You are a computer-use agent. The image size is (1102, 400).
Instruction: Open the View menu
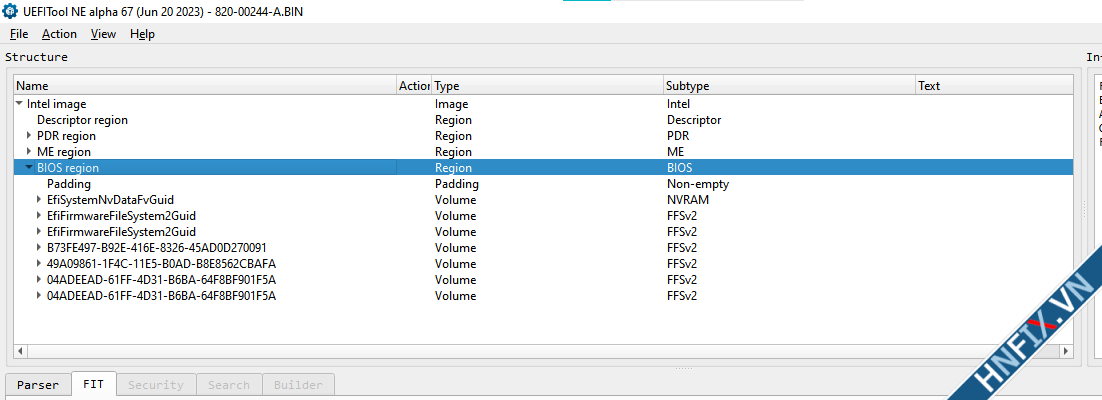click(x=103, y=34)
